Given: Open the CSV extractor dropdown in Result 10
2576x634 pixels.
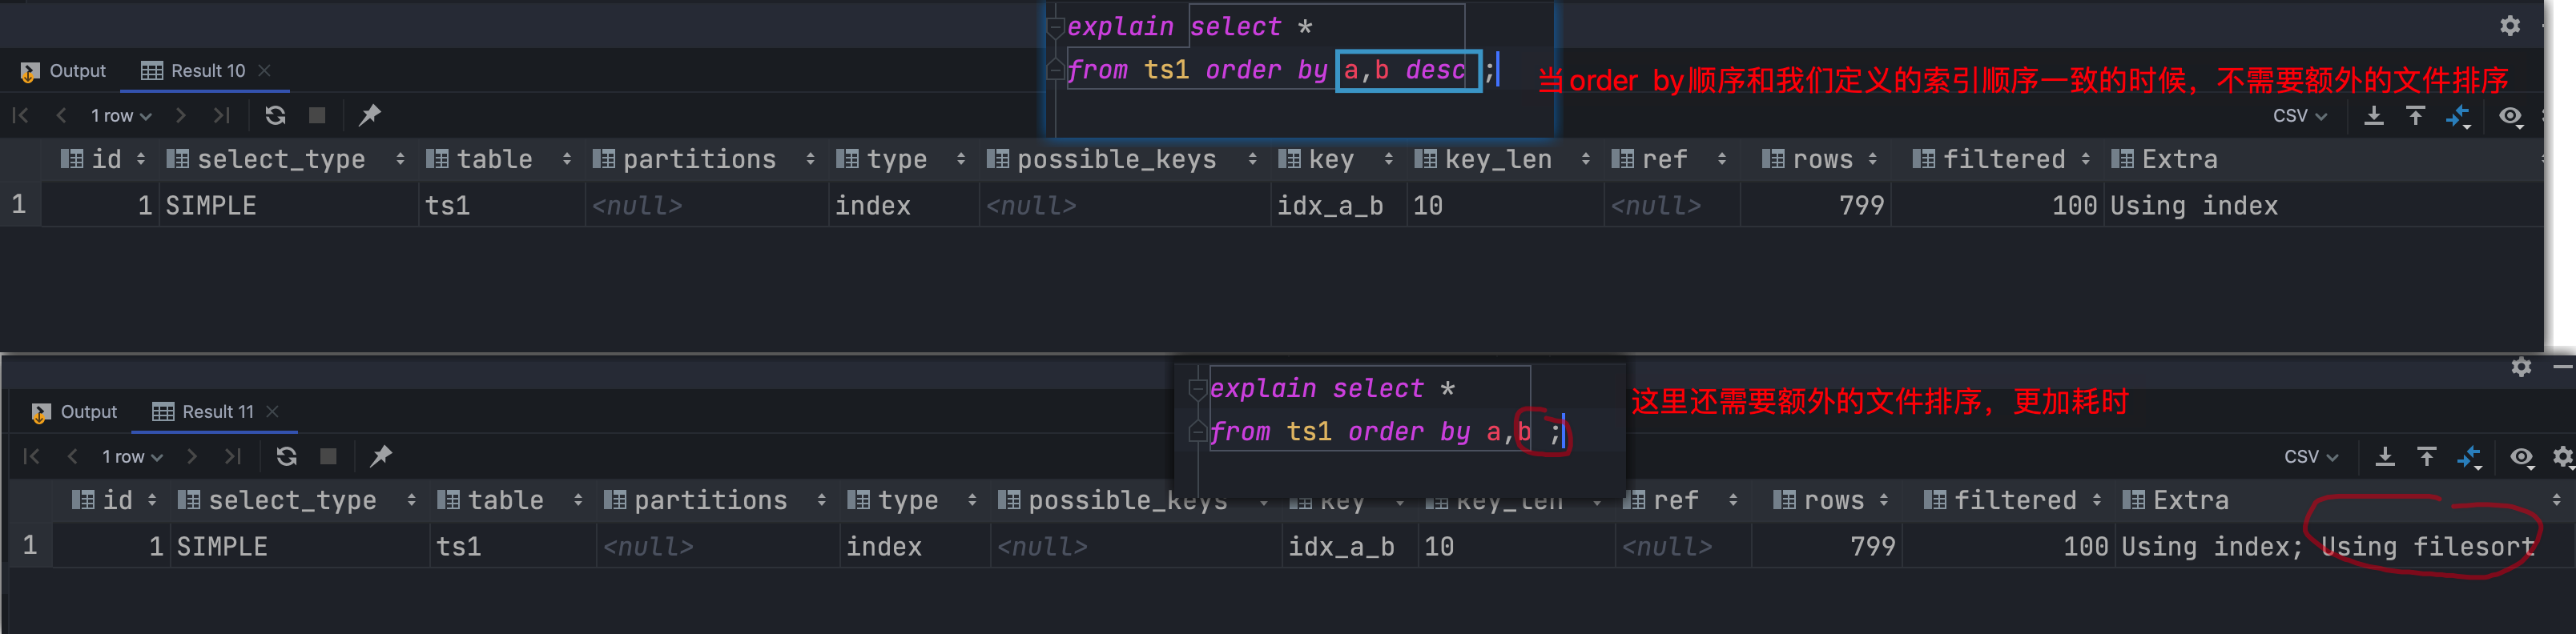Looking at the screenshot, I should (2299, 116).
